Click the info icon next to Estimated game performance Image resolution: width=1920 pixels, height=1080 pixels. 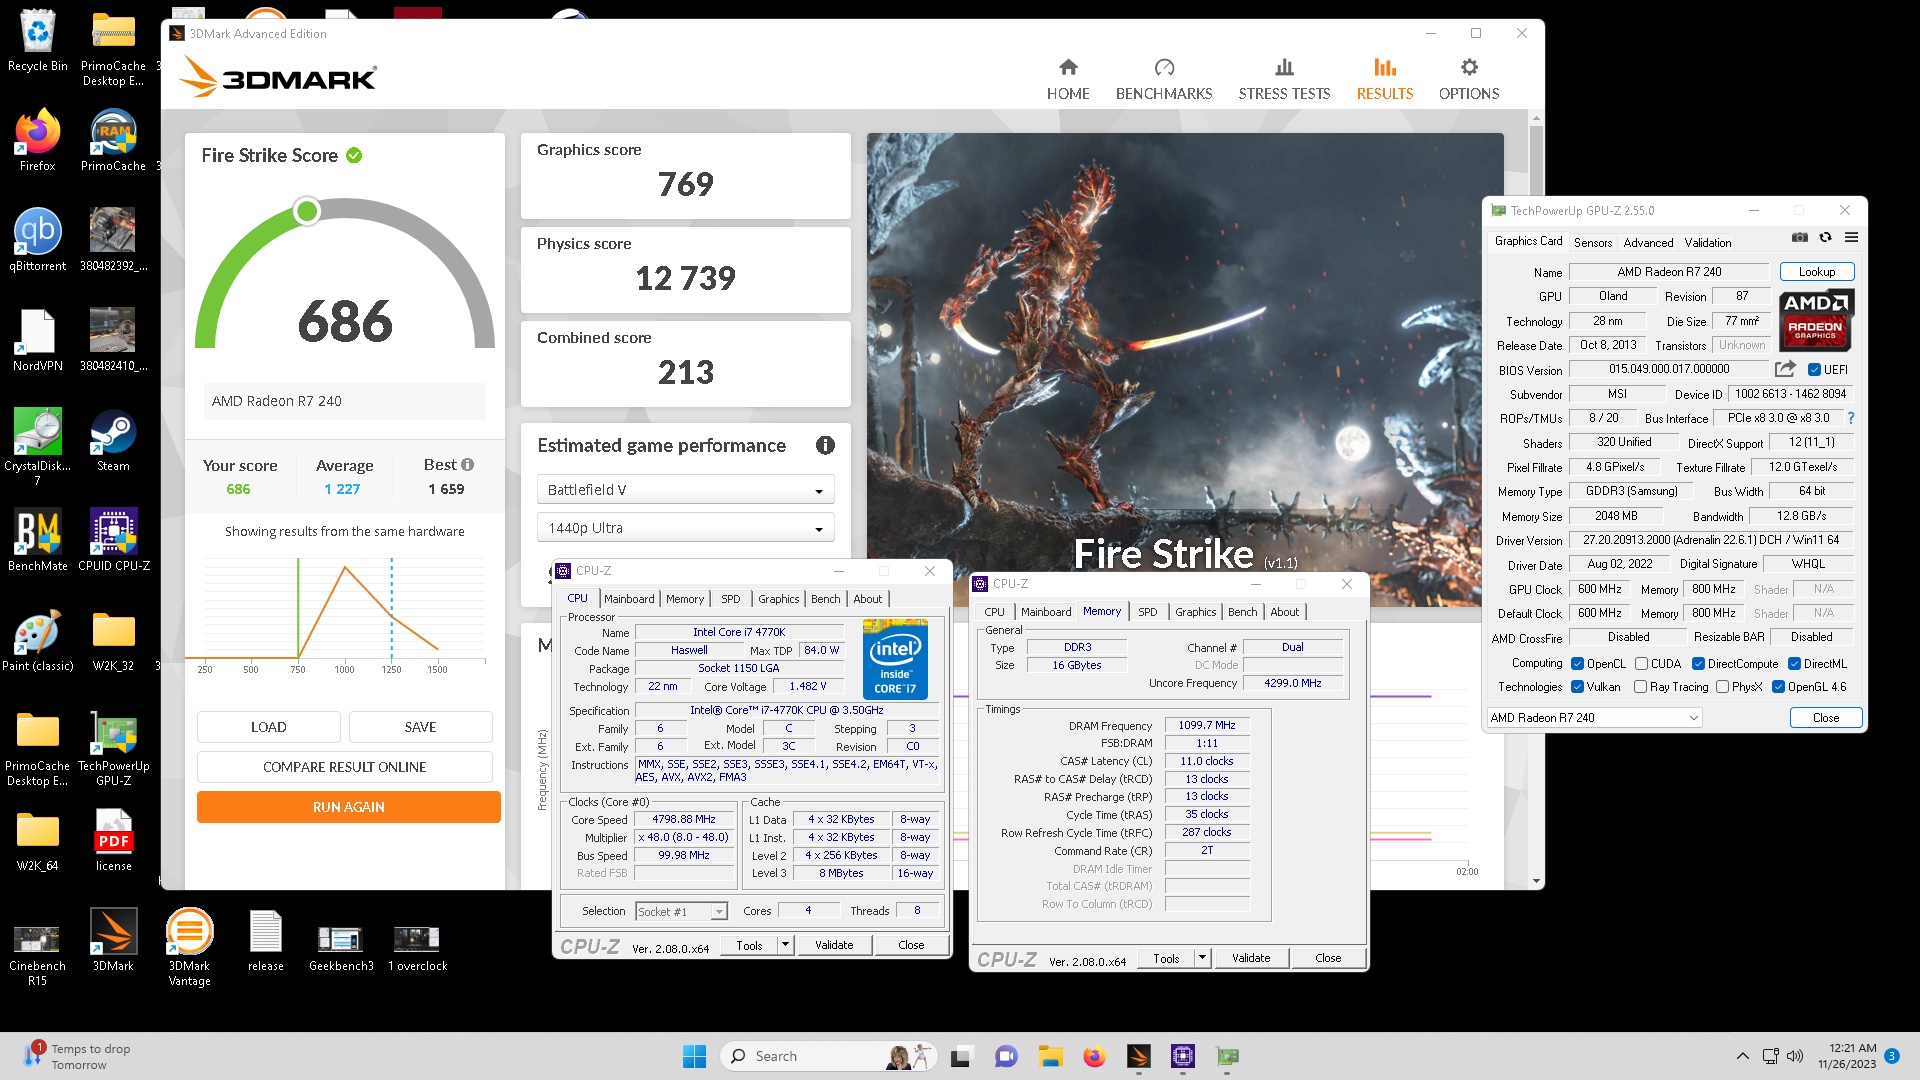click(x=825, y=446)
